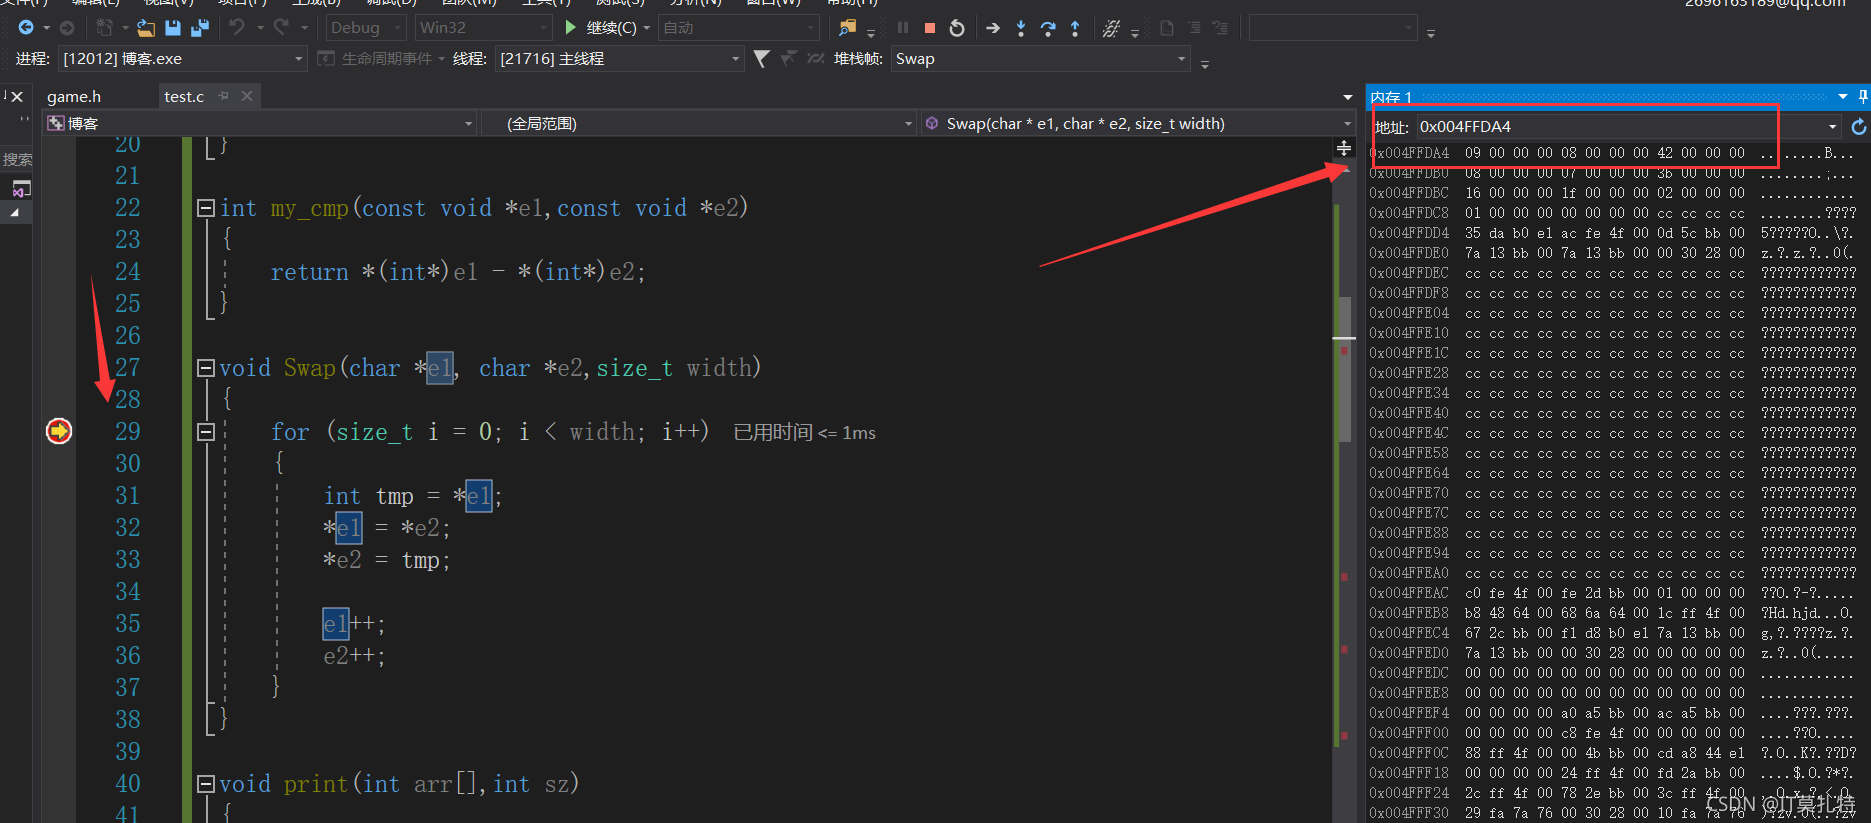Open the Memory 1 window options arrow
The height and width of the screenshot is (823, 1871).
(x=1842, y=96)
